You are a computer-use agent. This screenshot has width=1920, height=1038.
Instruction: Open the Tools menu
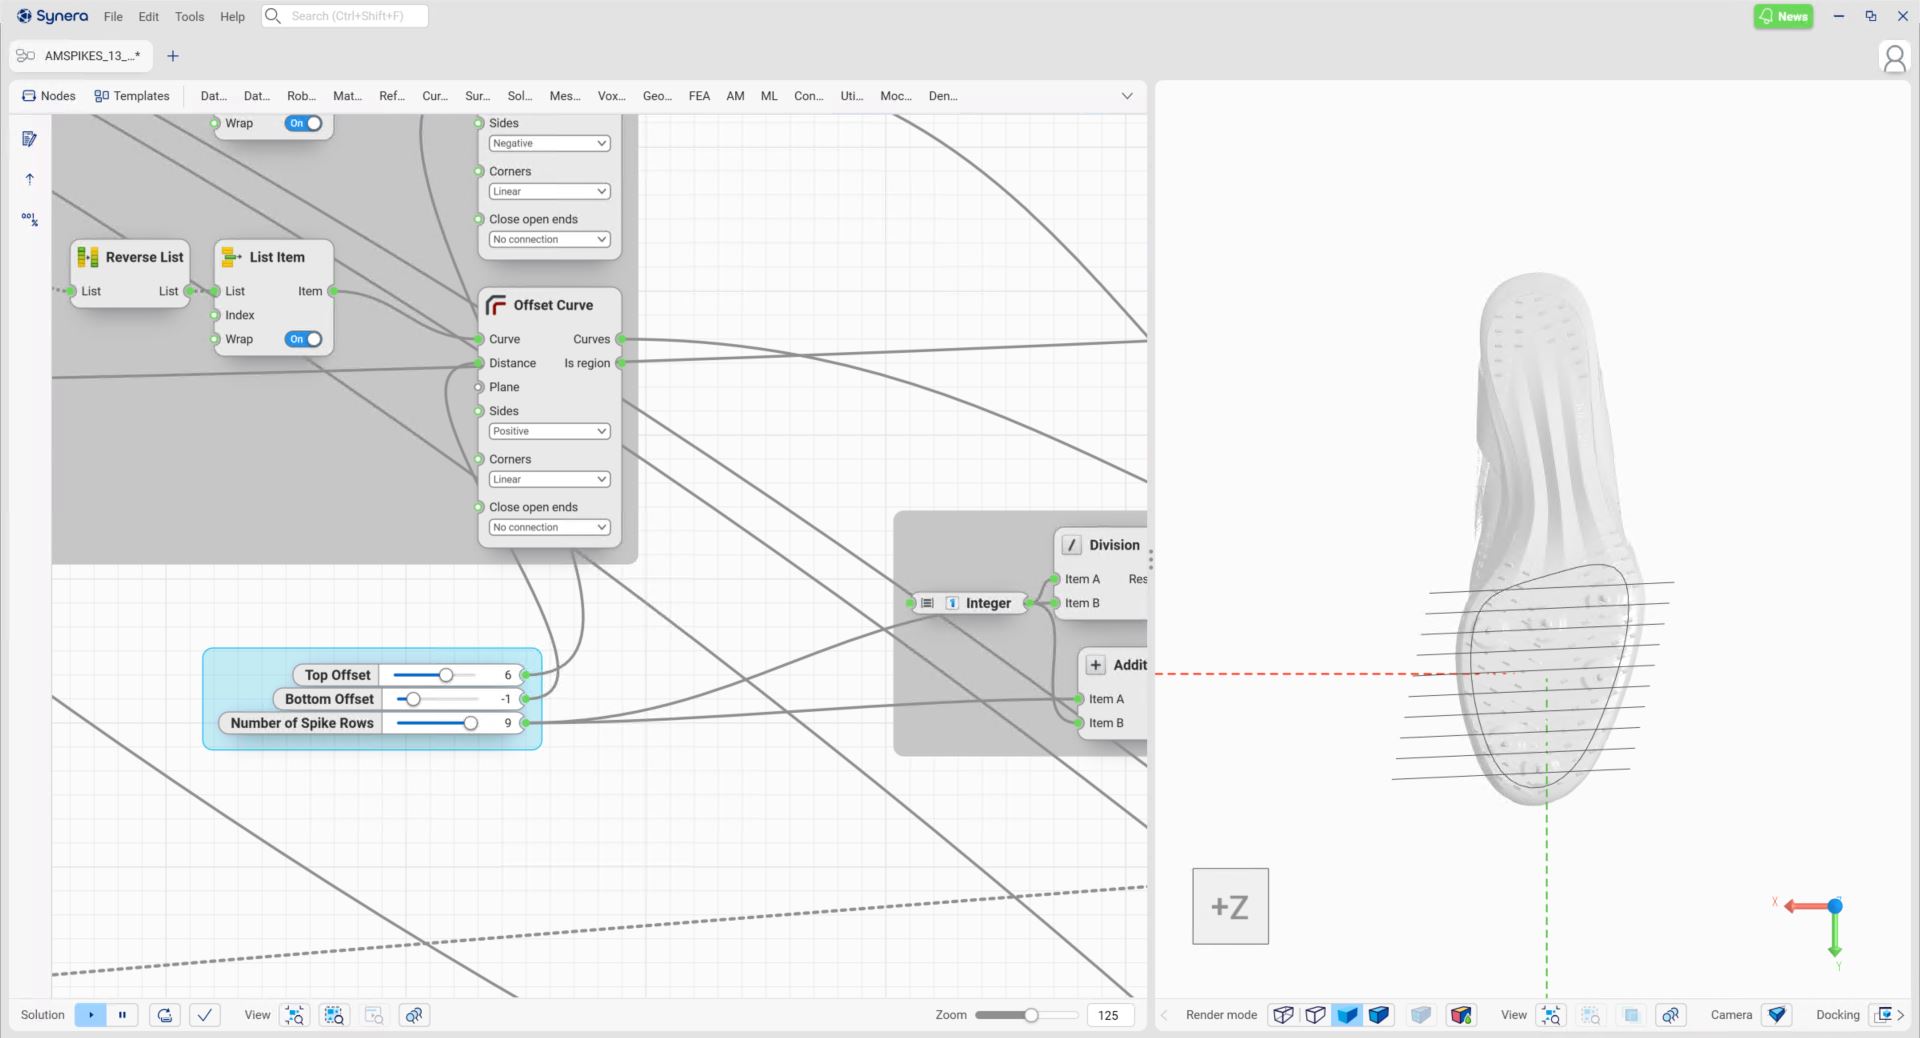[189, 17]
